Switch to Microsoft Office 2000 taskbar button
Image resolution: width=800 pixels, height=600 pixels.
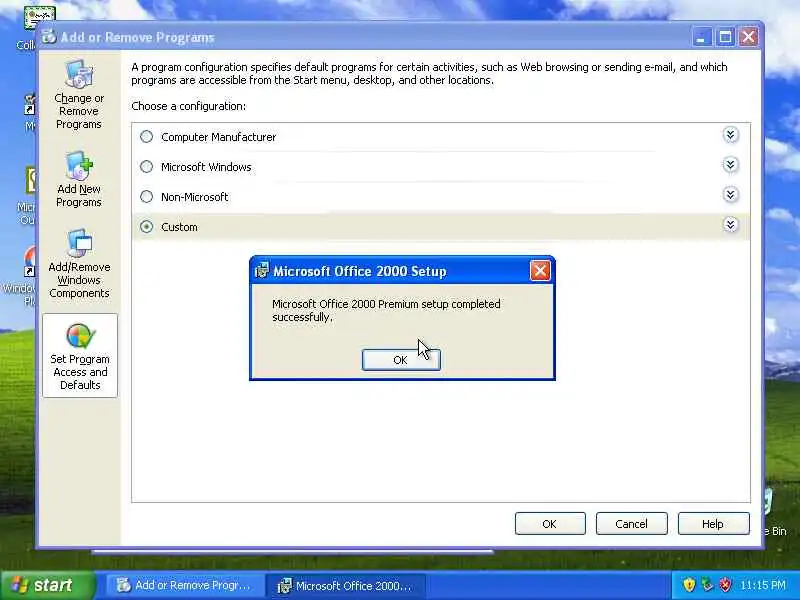click(347, 585)
